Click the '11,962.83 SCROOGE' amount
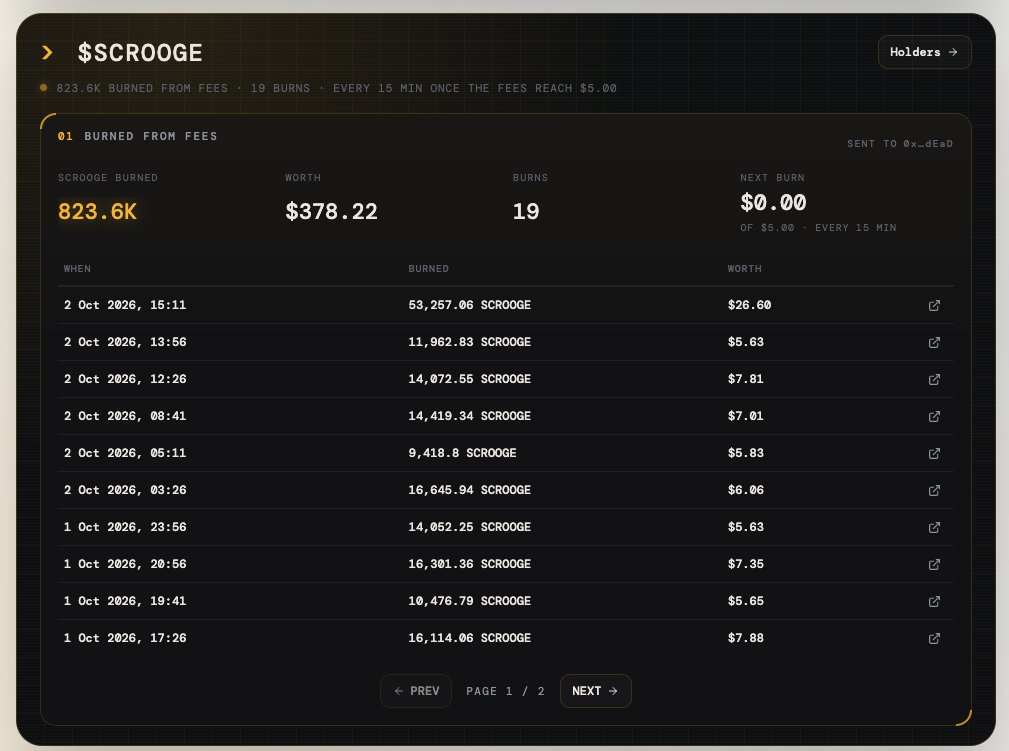The image size is (1009, 751). 470,342
